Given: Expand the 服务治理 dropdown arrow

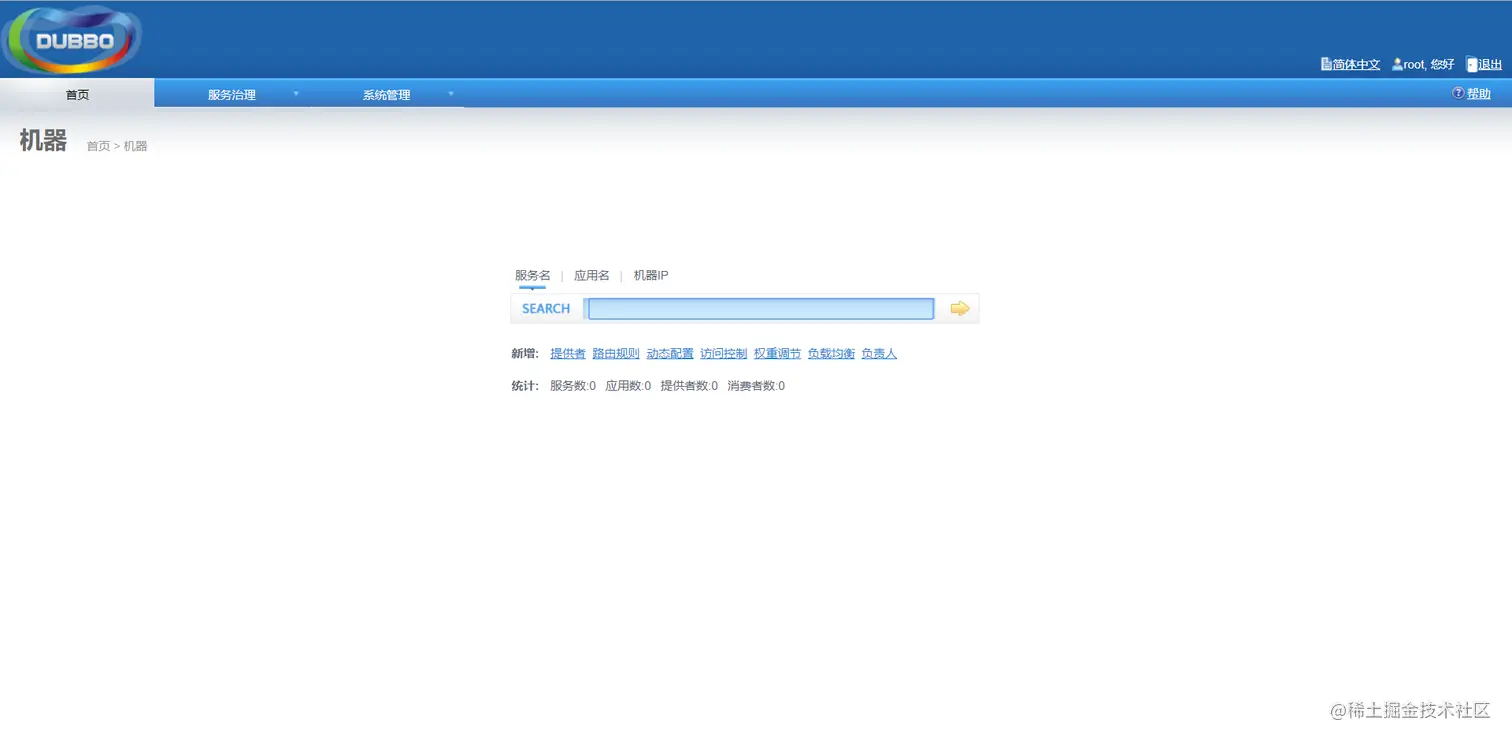Looking at the screenshot, I should click(296, 94).
